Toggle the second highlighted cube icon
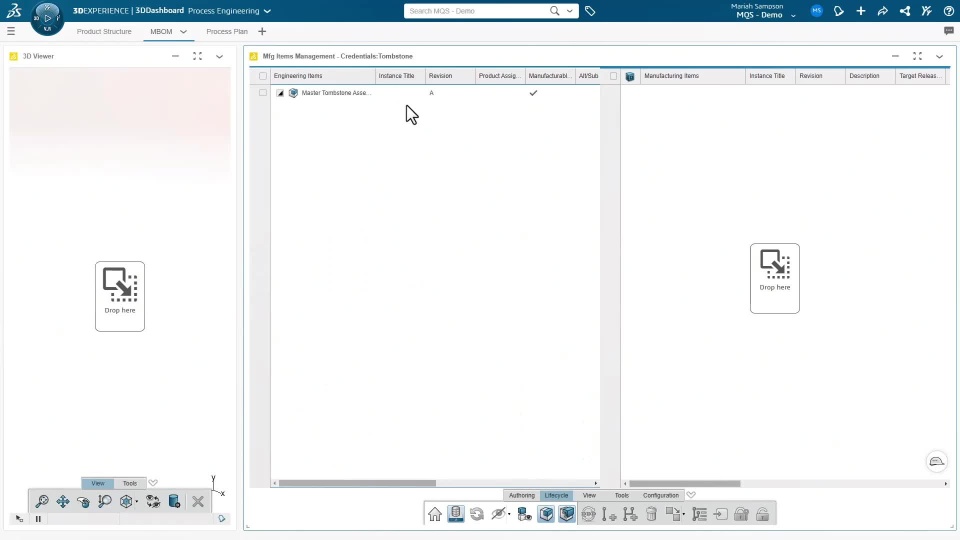 [567, 514]
